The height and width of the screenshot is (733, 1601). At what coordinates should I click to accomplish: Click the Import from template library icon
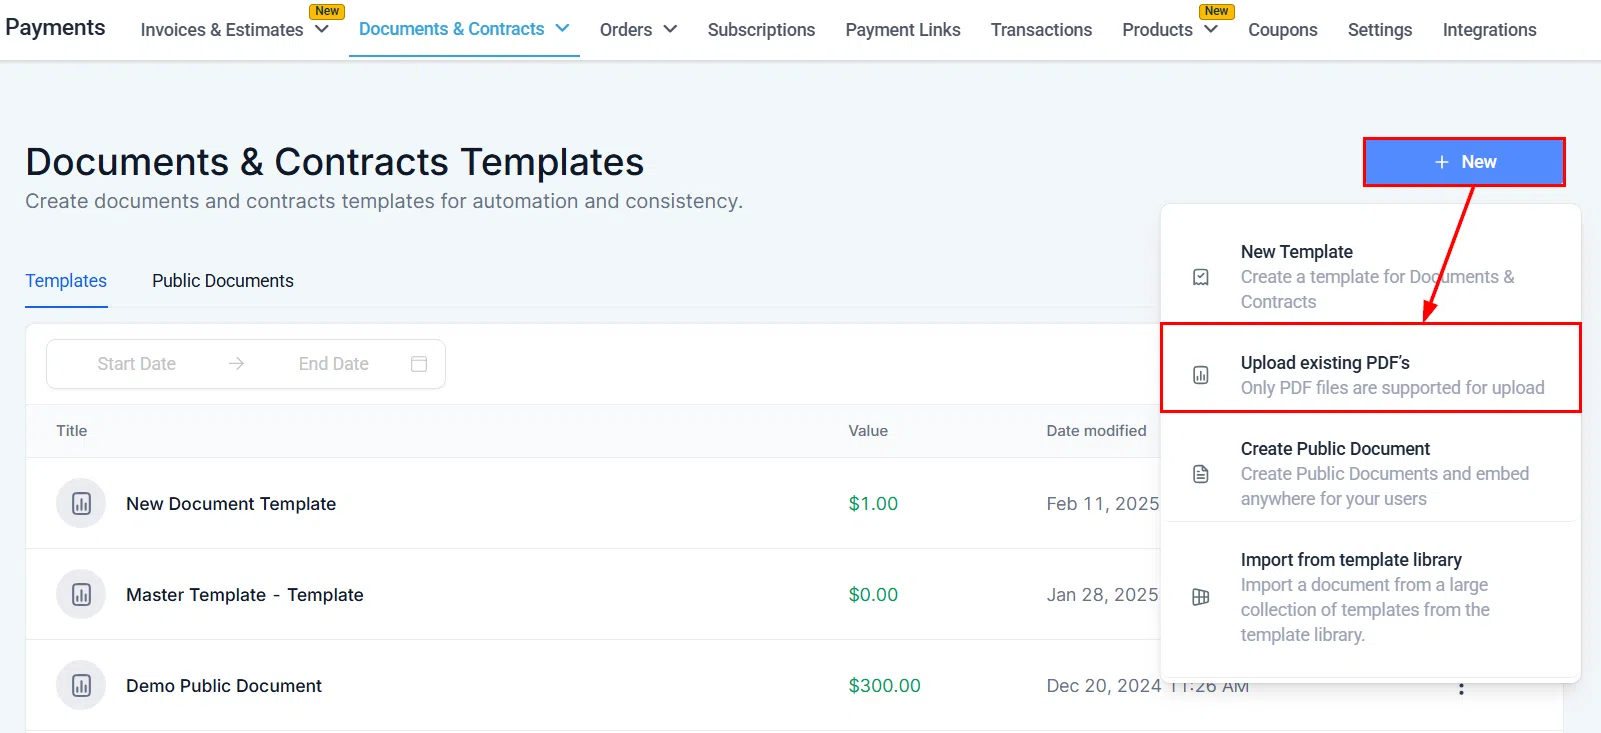[1201, 597]
